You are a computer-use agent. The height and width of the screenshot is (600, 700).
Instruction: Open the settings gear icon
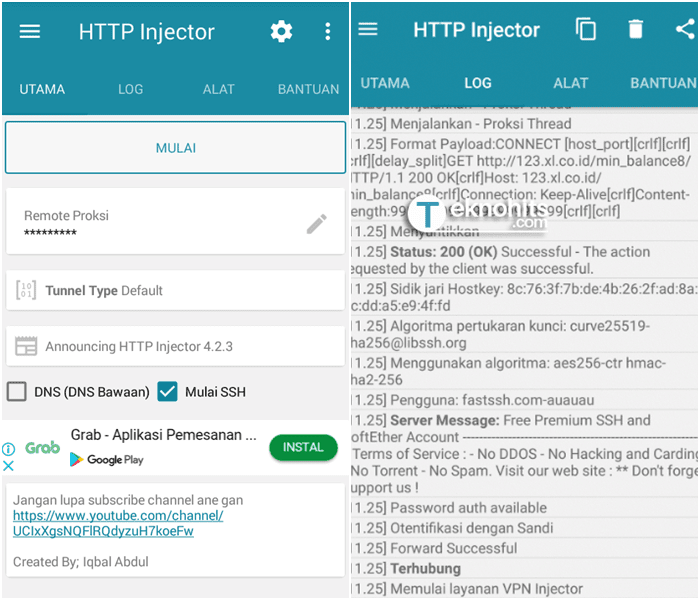point(281,32)
